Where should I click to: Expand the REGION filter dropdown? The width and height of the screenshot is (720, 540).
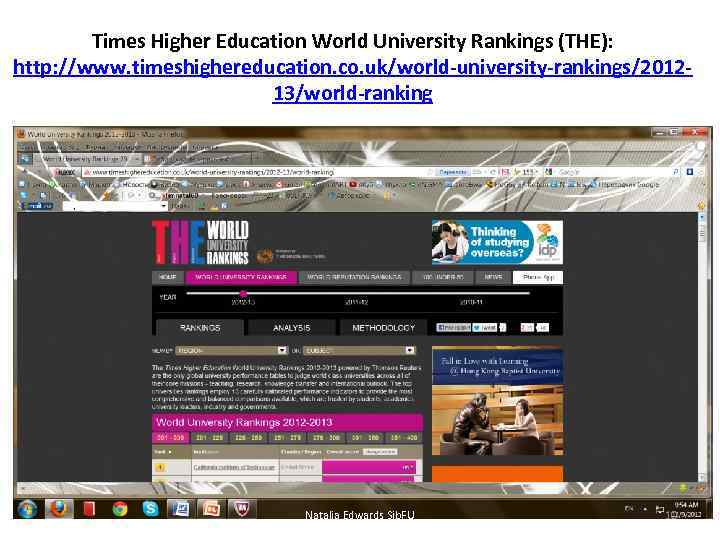[x=232, y=350]
